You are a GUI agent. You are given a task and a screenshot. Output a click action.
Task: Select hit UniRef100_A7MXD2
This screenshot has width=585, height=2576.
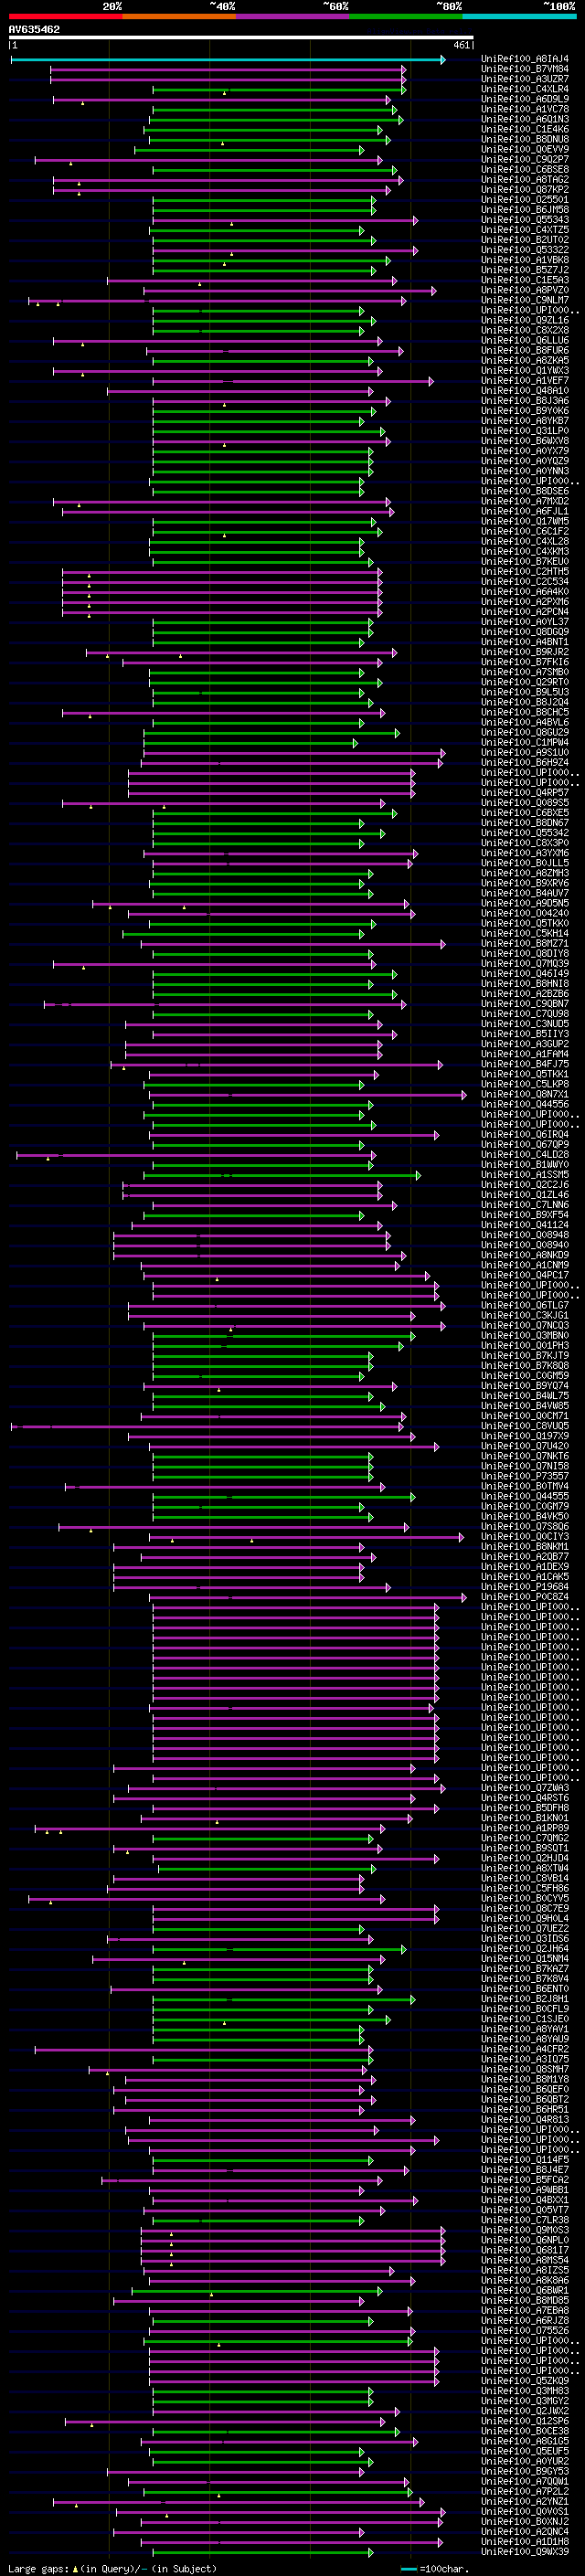[525, 501]
